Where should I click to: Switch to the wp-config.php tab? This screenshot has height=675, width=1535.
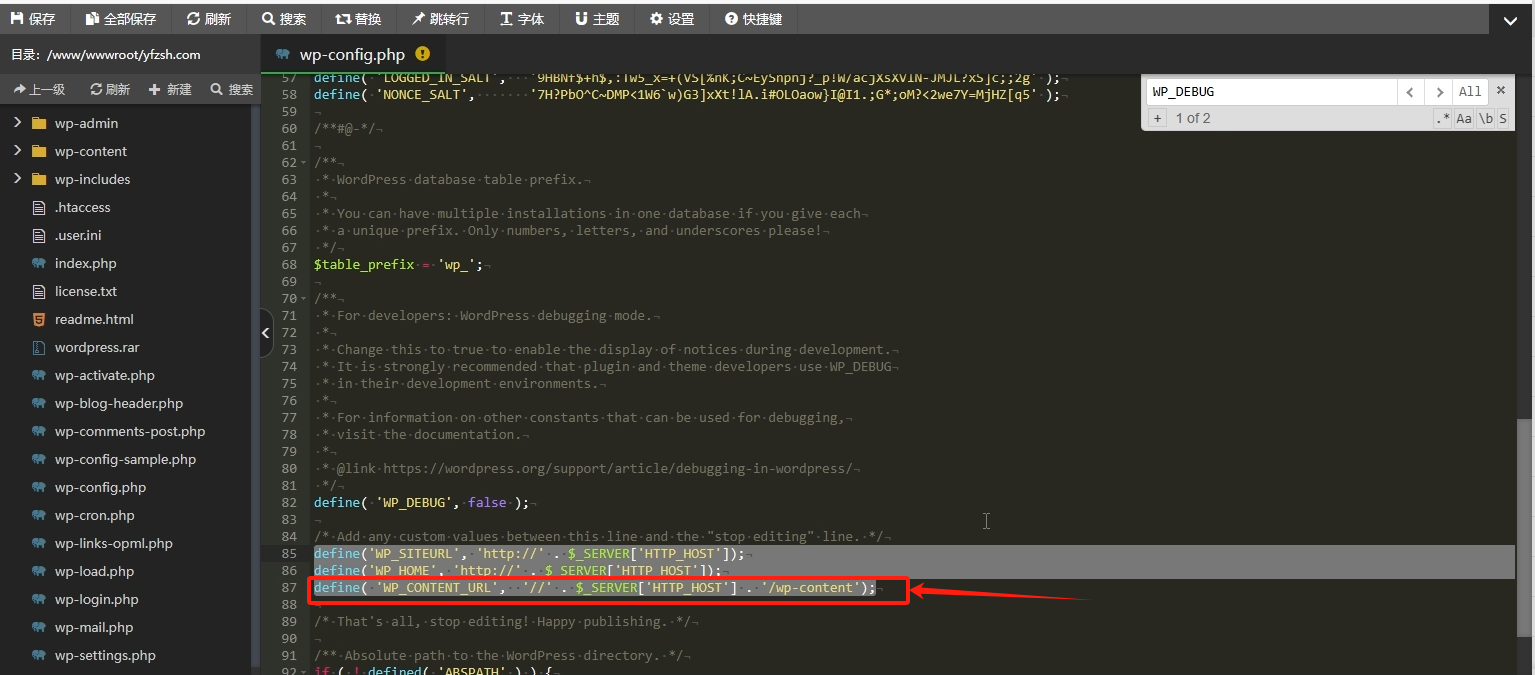[353, 54]
